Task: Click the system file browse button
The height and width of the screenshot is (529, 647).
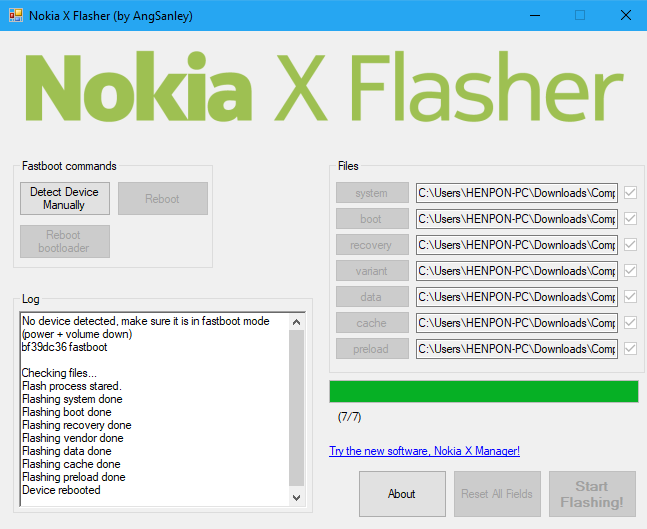Action: click(372, 193)
